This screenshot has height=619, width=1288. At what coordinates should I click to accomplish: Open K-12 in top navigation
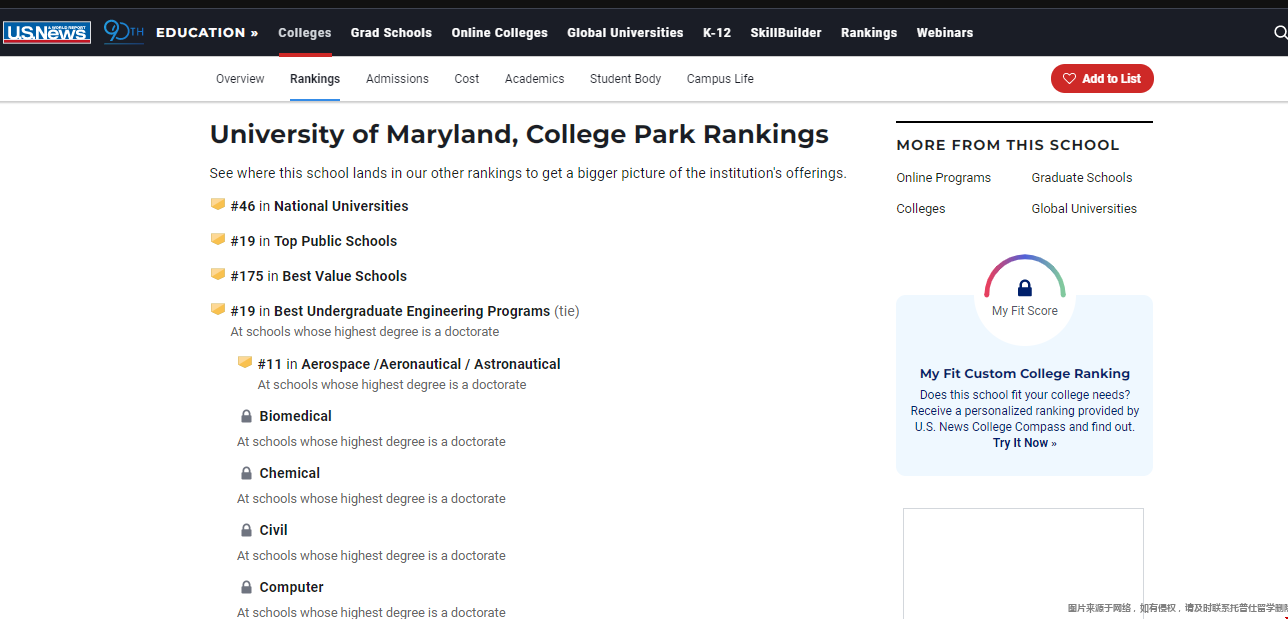click(x=717, y=33)
